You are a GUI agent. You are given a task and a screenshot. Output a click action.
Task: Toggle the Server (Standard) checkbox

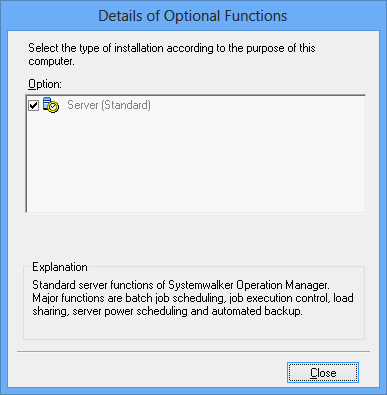pos(34,105)
